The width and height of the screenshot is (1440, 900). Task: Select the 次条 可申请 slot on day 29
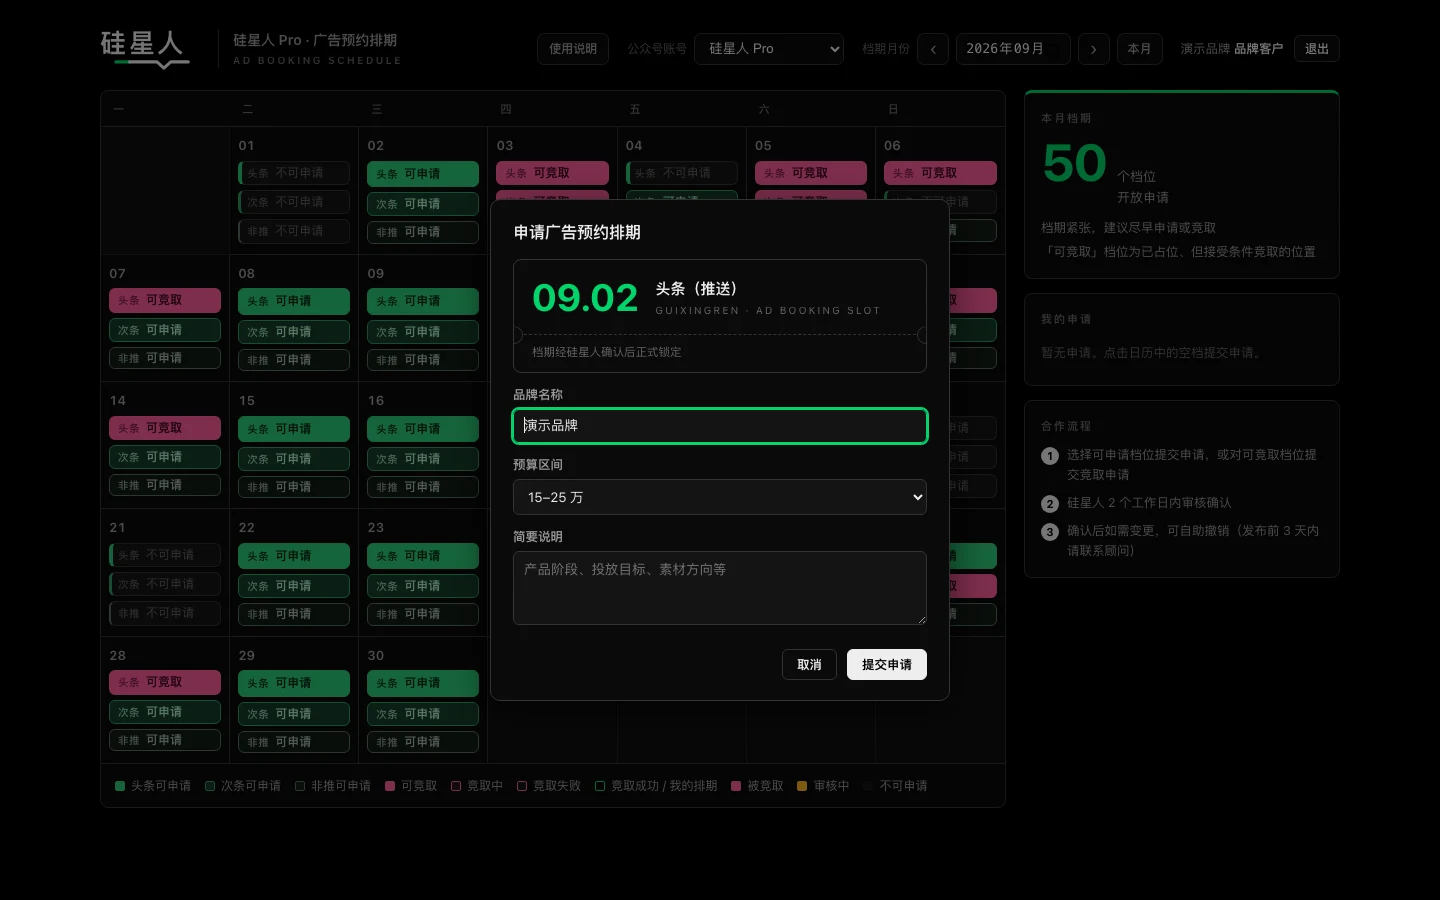pyautogui.click(x=294, y=714)
